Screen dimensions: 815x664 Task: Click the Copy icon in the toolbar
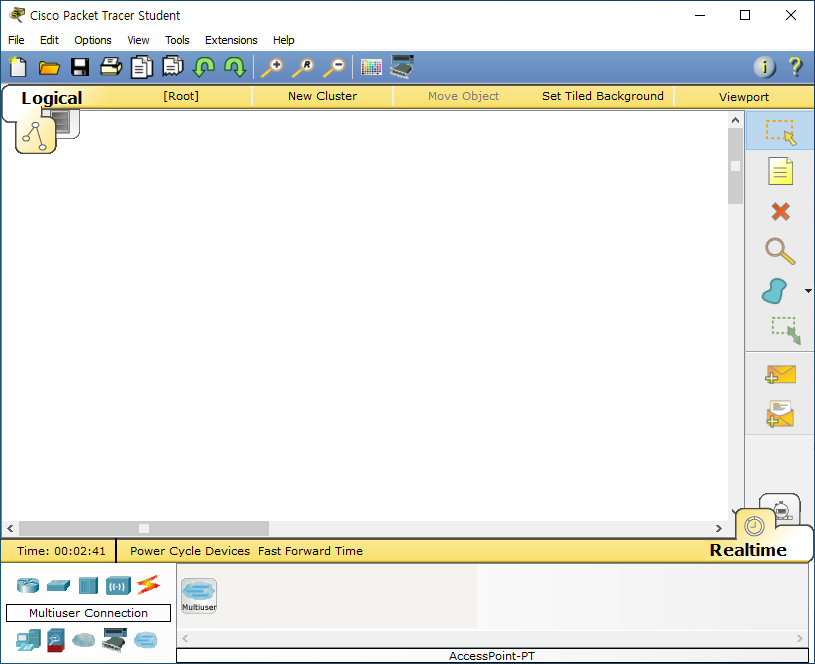pos(141,68)
